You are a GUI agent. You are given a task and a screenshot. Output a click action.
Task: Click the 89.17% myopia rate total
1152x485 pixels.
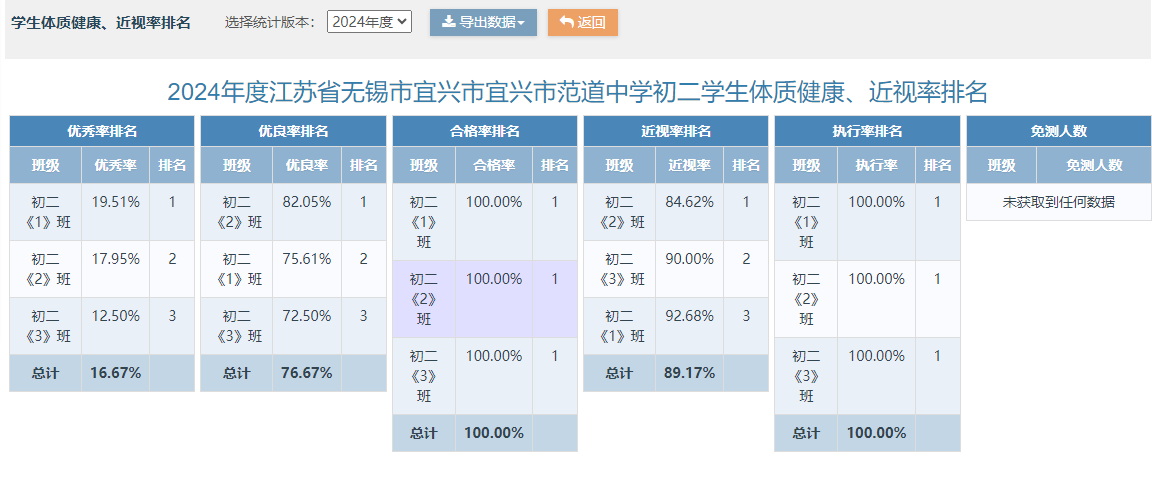689,373
